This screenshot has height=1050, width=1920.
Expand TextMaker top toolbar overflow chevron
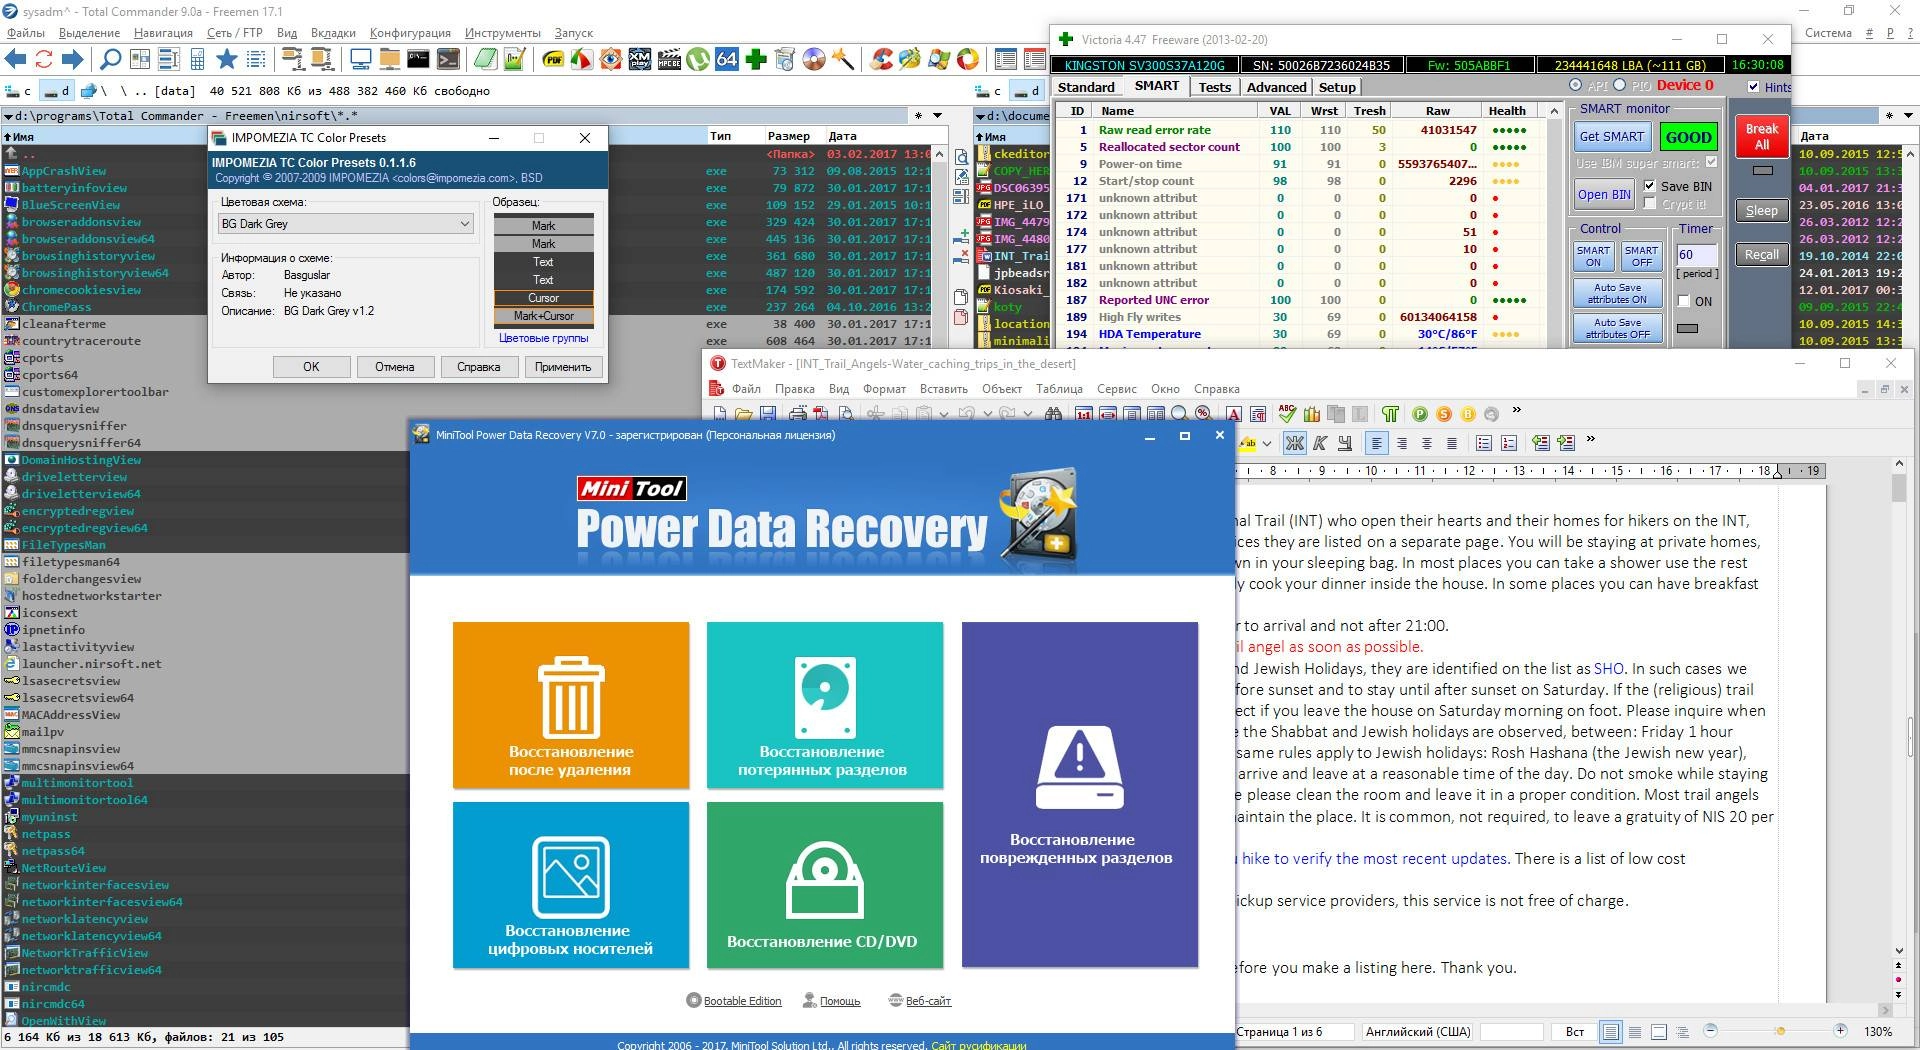pyautogui.click(x=1516, y=409)
